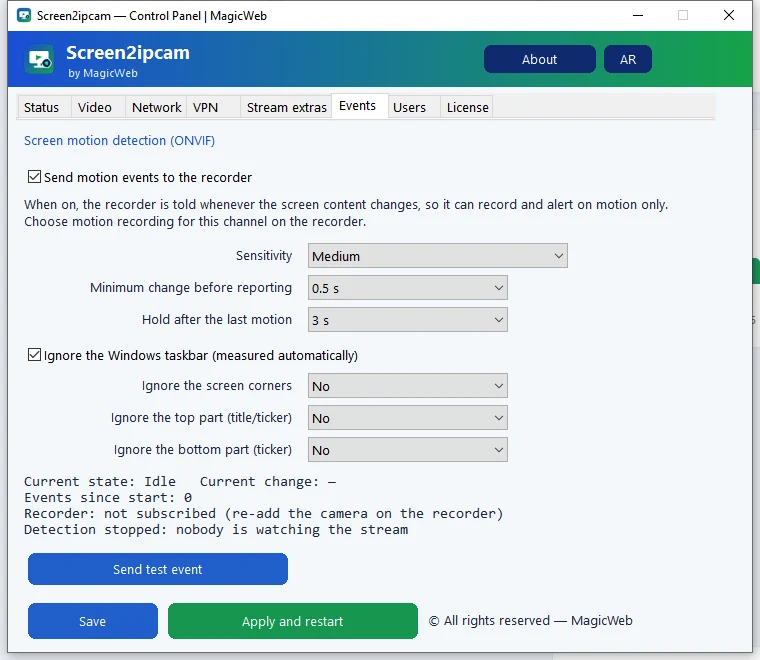Open Hold after the last motion dropdown
This screenshot has width=760, height=660.
click(x=408, y=320)
